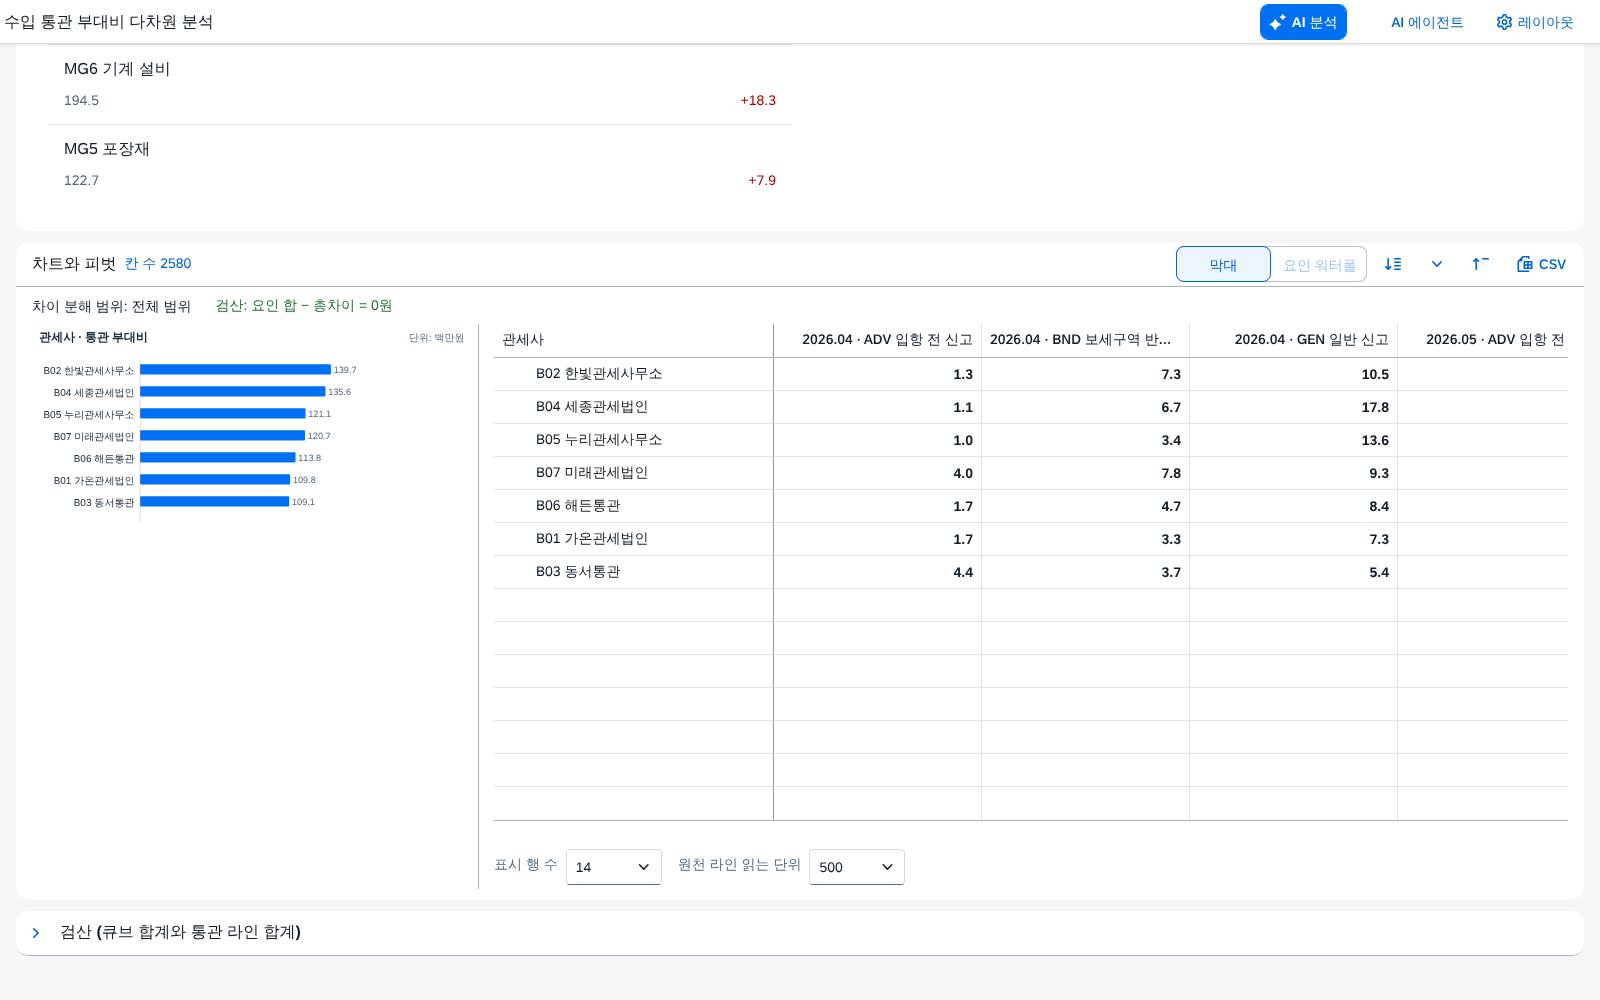
Task: Open the 표시 행 수 dropdown
Action: point(614,867)
